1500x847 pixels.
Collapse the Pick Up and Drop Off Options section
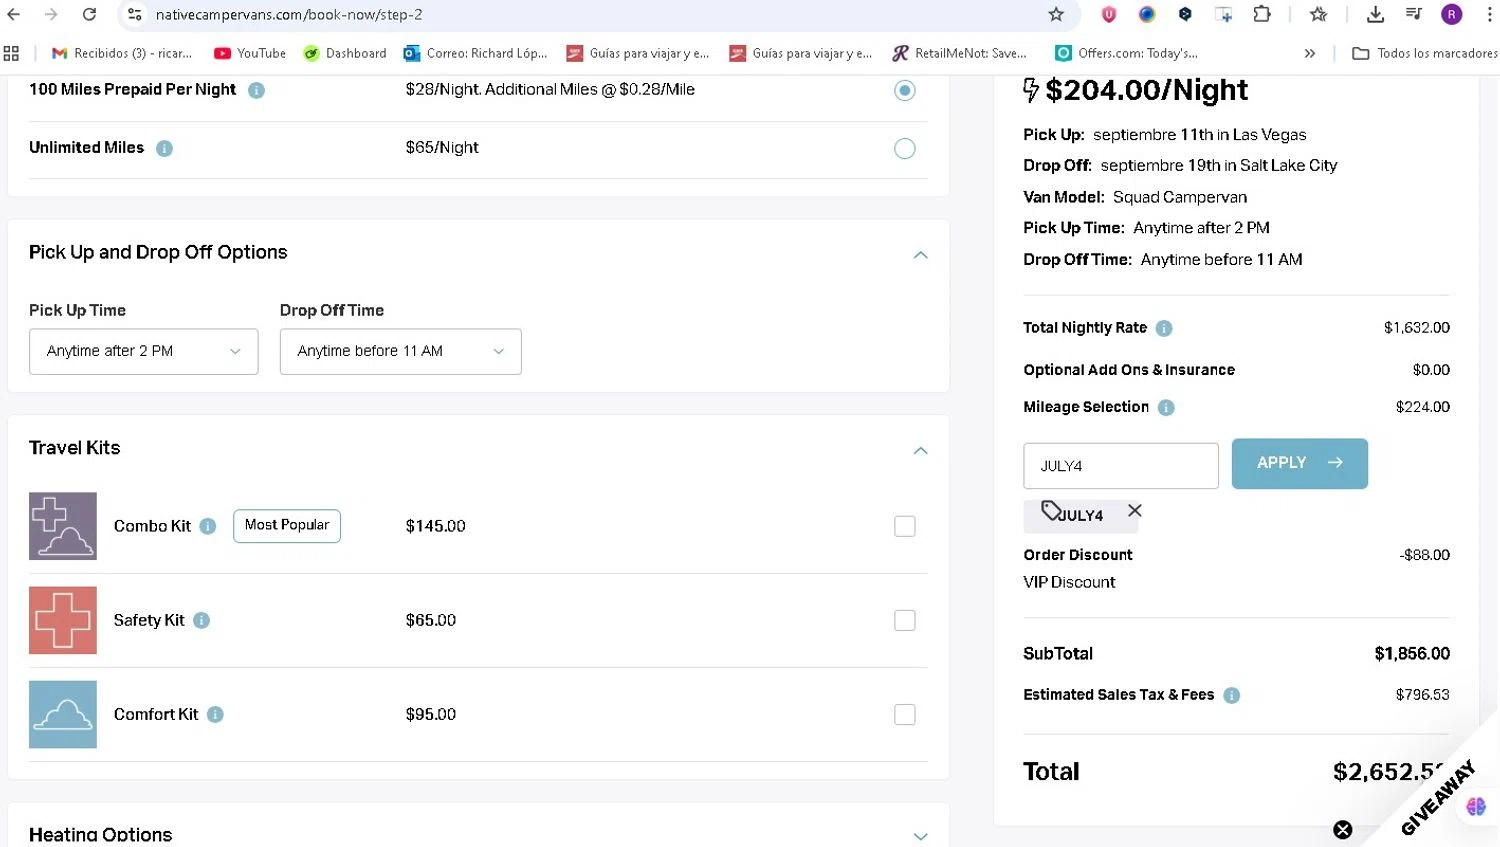click(921, 255)
